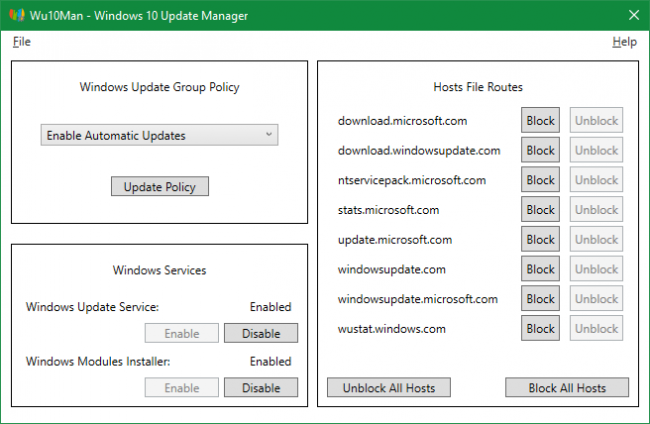
Task: Block stats.microsoft.com host
Action: click(x=540, y=210)
